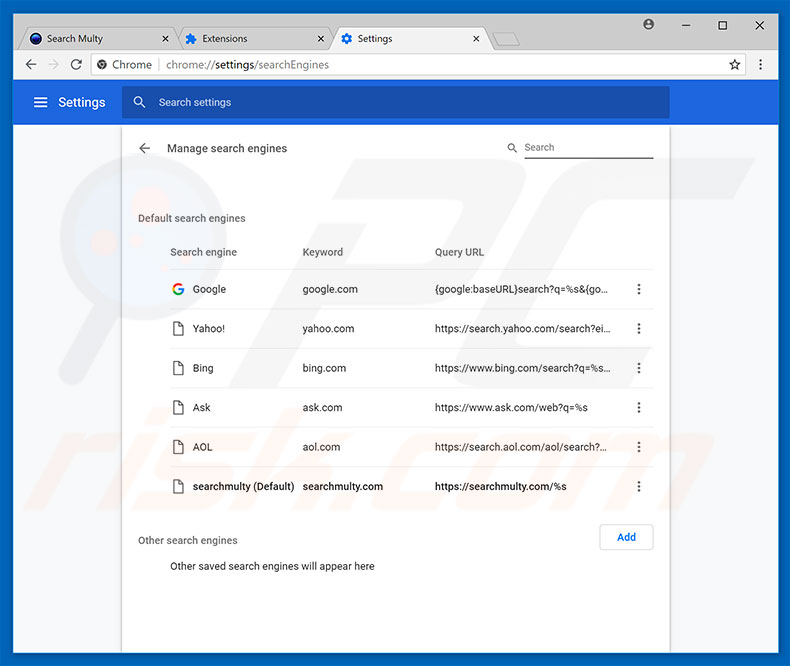Click the search engines filter field
This screenshot has width=790, height=666.
pyautogui.click(x=588, y=148)
